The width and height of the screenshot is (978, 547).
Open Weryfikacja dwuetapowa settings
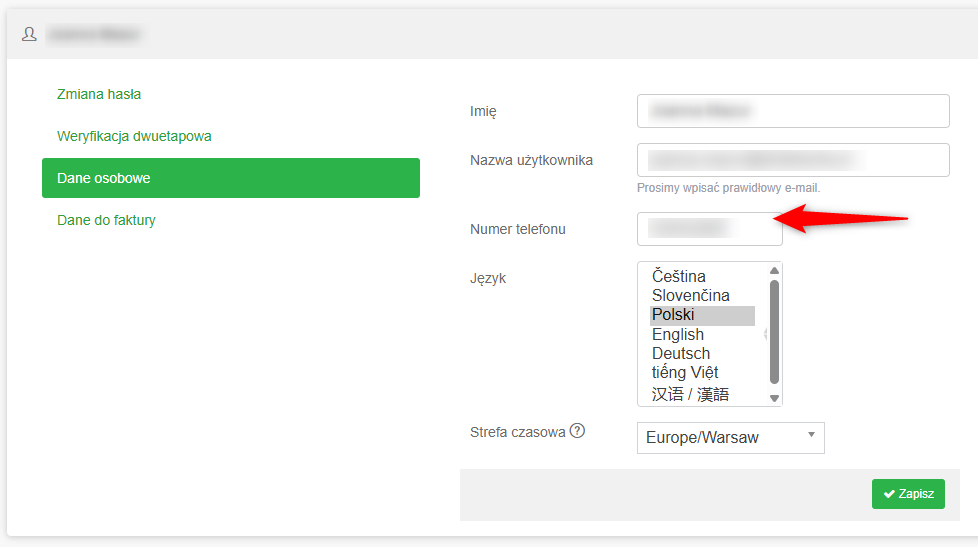[134, 136]
